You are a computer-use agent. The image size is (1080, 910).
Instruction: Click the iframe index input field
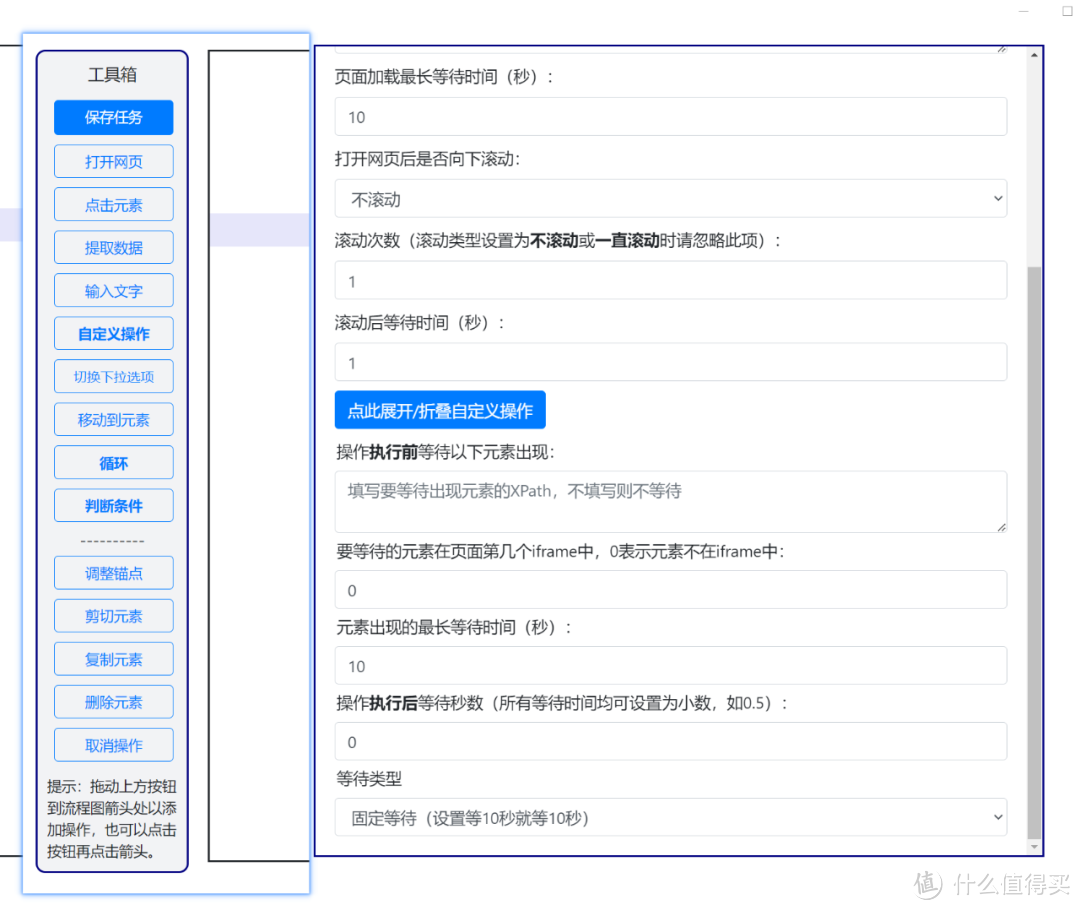(671, 590)
